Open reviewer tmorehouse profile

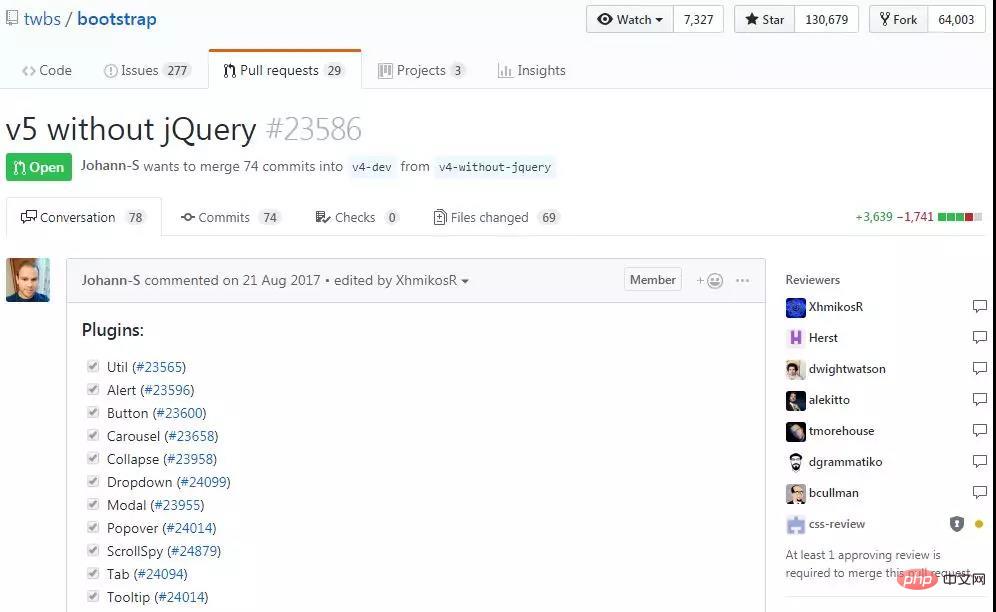[841, 431]
